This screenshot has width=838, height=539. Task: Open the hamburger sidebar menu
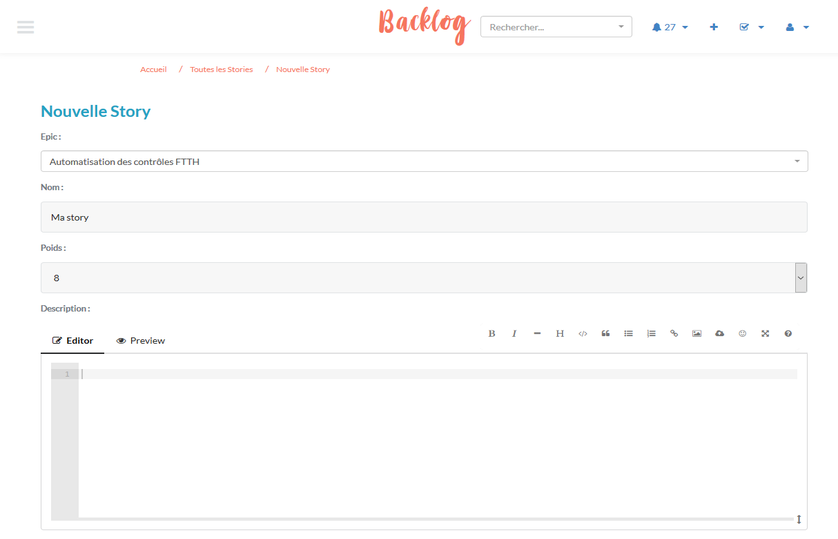(26, 27)
